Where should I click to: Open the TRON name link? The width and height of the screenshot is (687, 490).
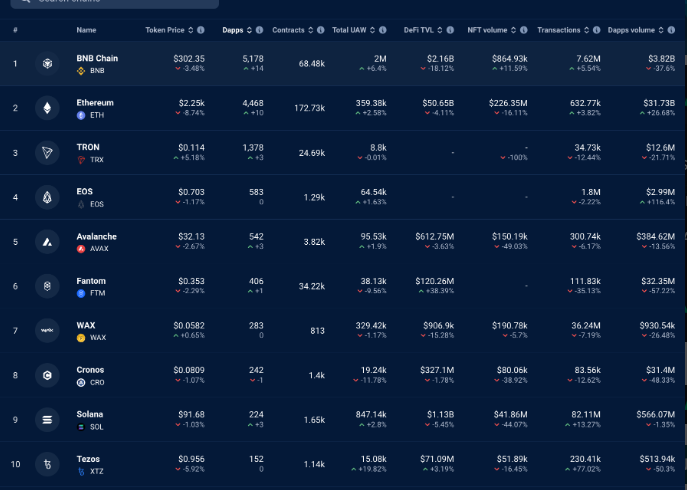point(88,147)
